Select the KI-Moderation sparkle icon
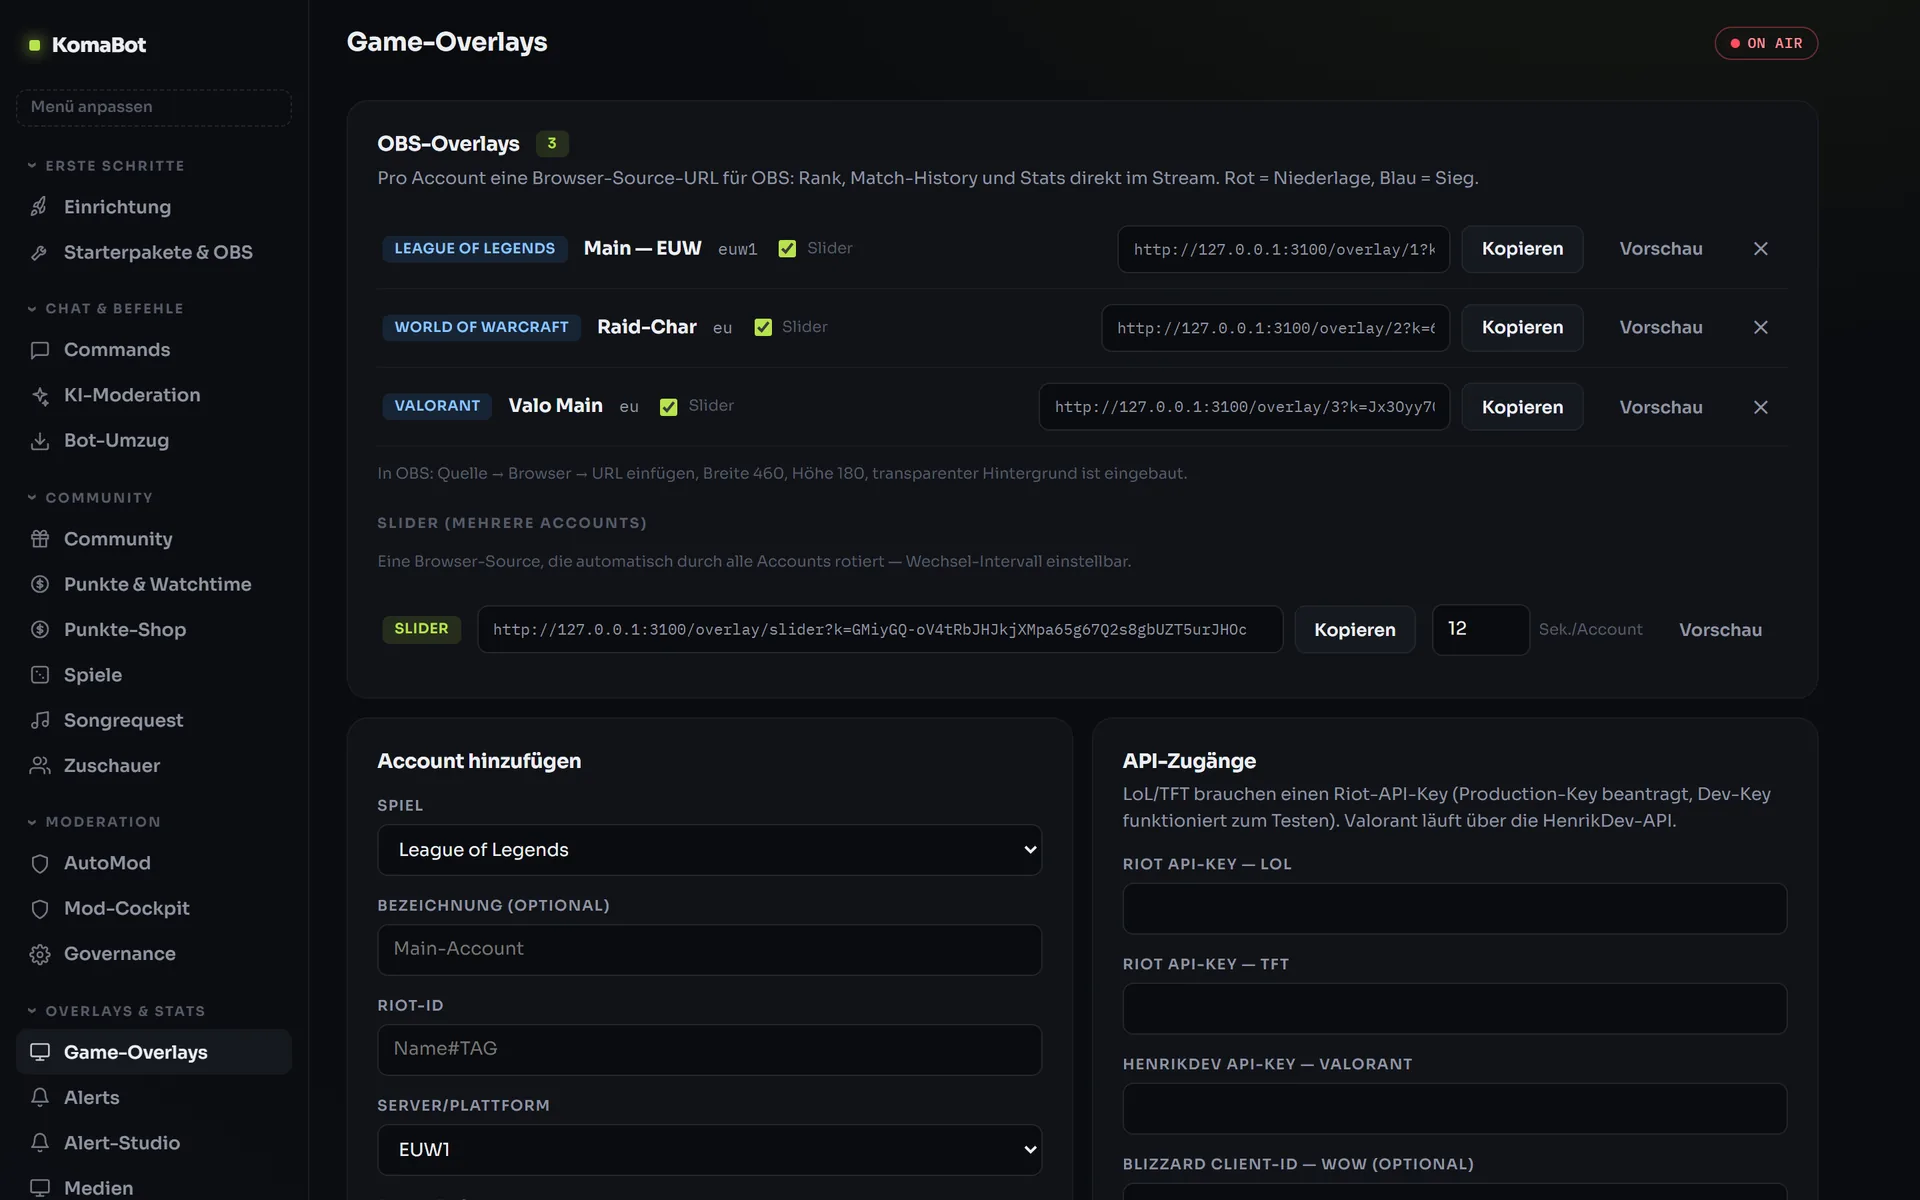 (40, 395)
